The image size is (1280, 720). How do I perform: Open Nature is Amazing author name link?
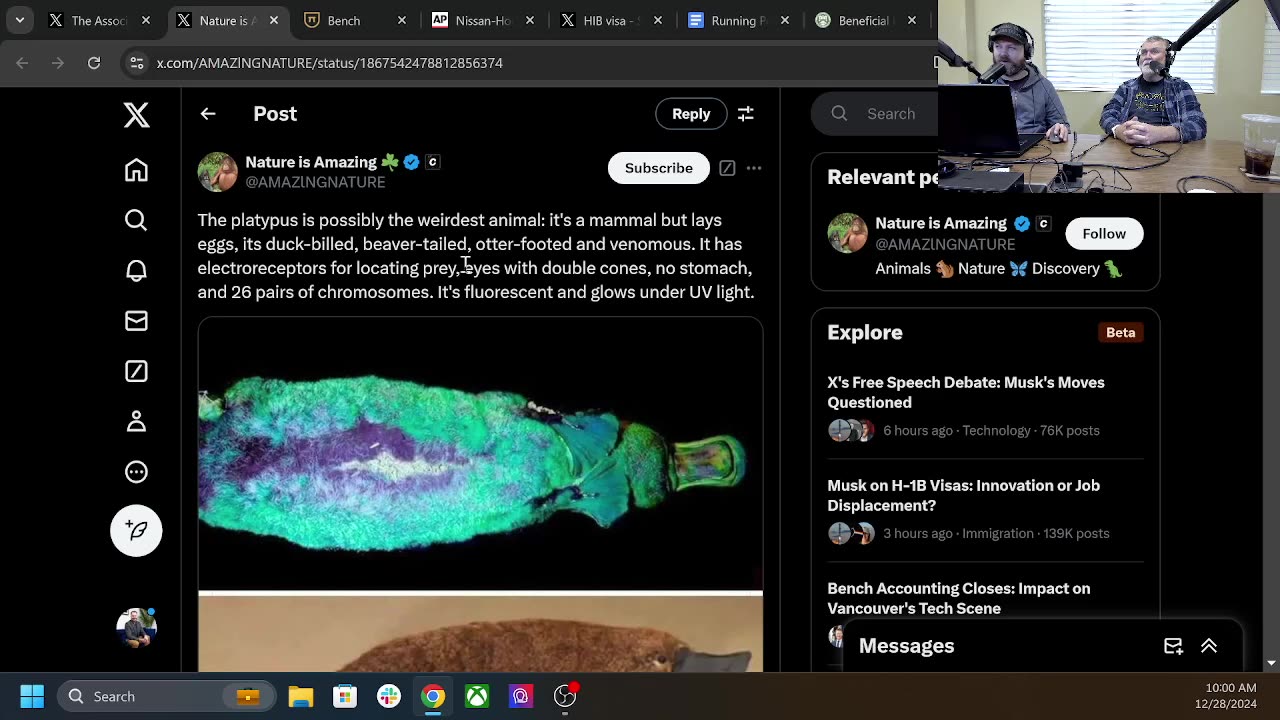click(311, 162)
